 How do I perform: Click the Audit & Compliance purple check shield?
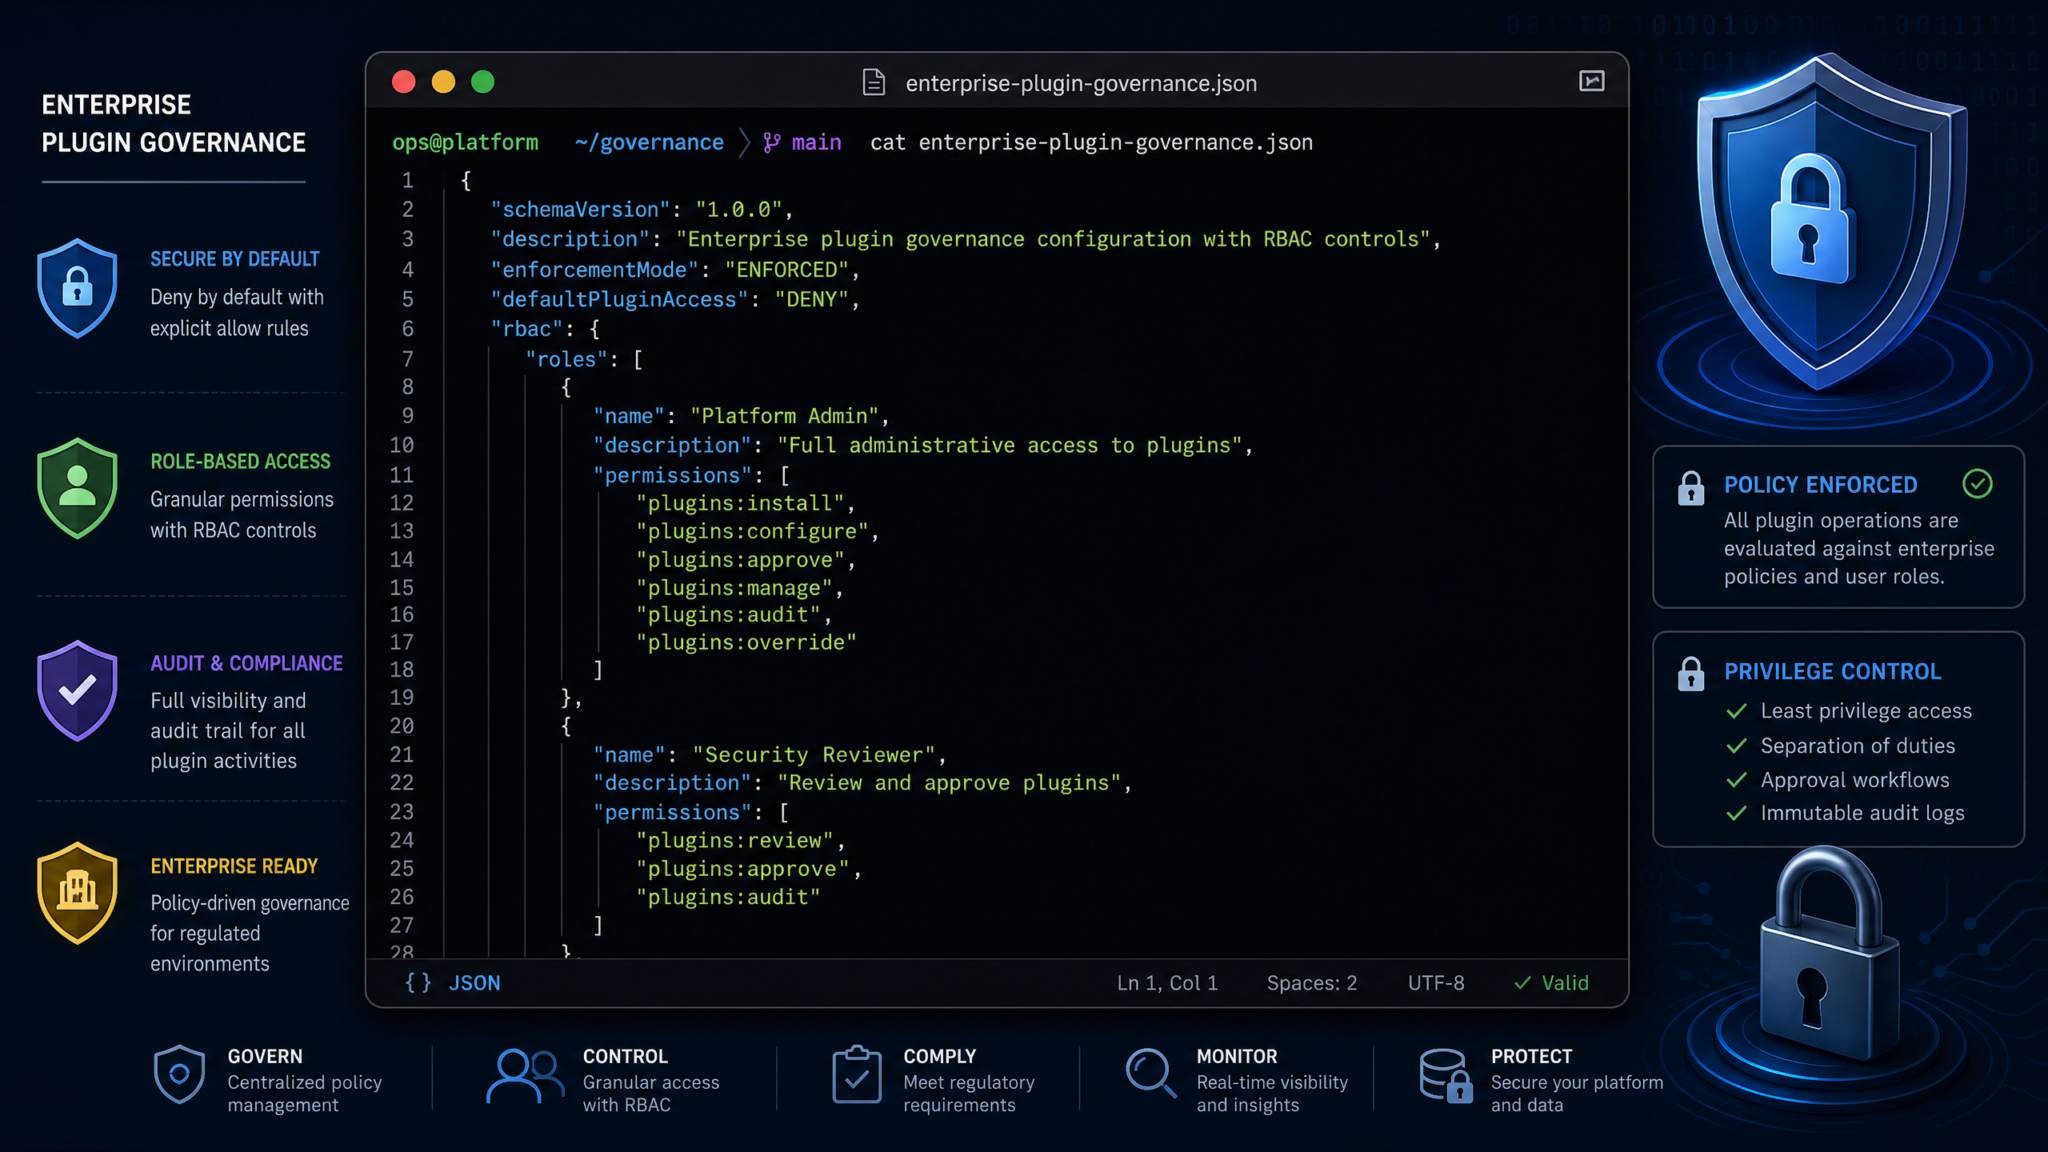pyautogui.click(x=77, y=691)
